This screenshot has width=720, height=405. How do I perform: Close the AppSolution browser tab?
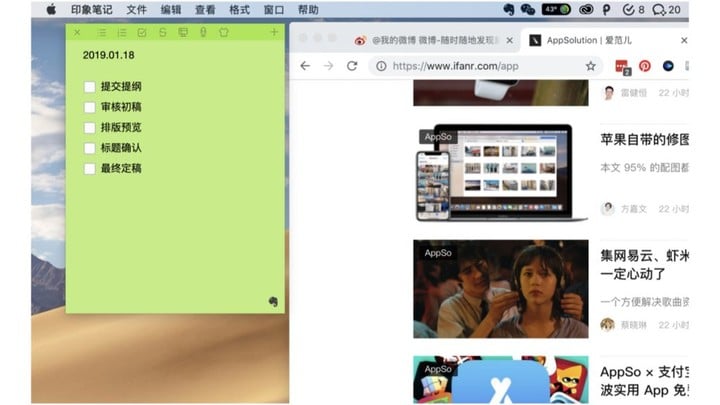tap(684, 40)
